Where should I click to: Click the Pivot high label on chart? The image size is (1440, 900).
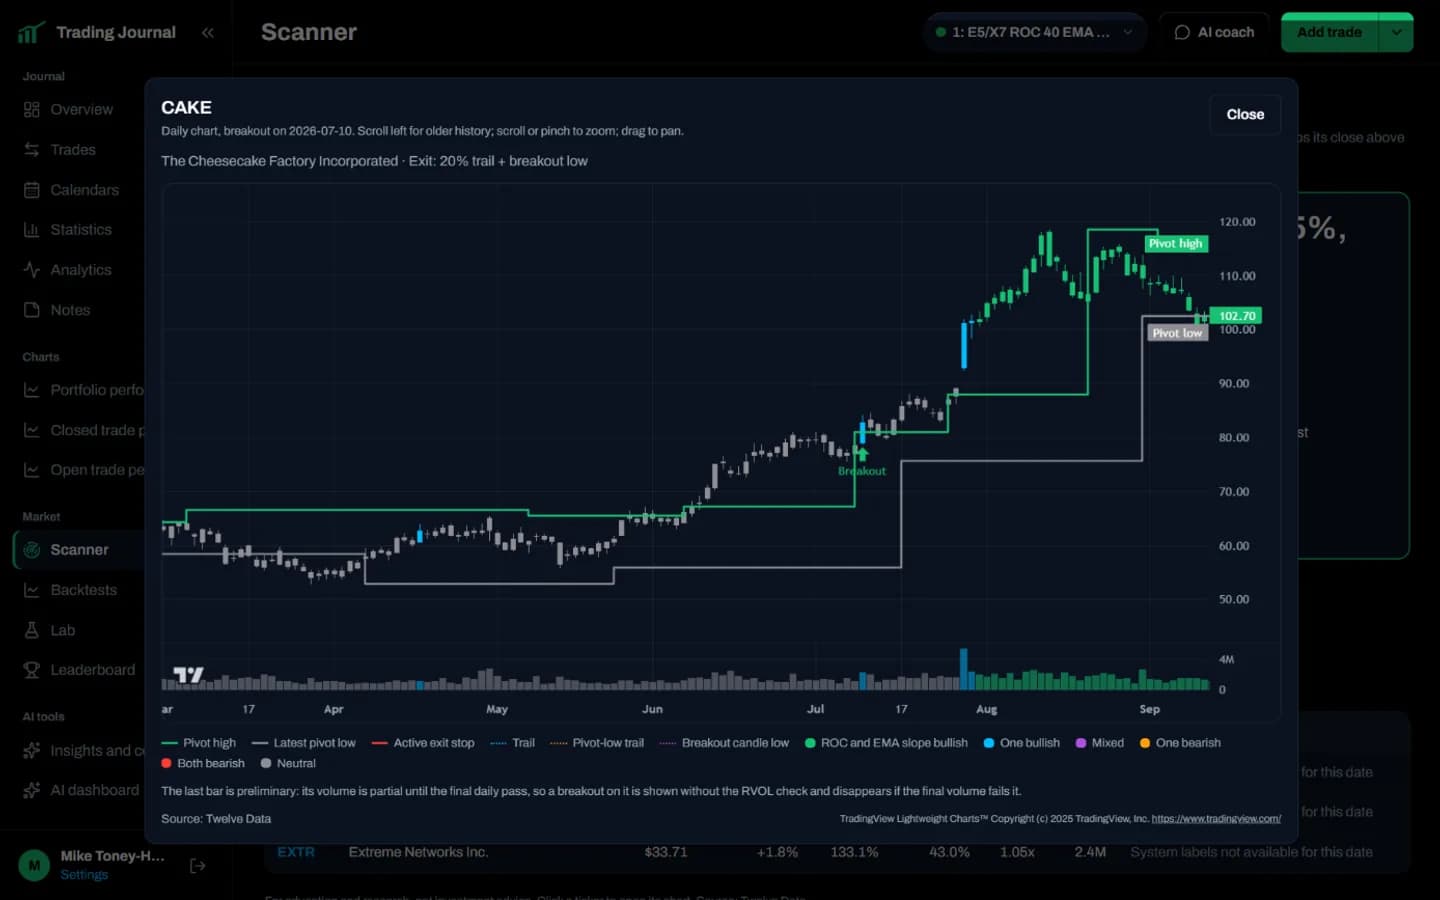tap(1176, 244)
